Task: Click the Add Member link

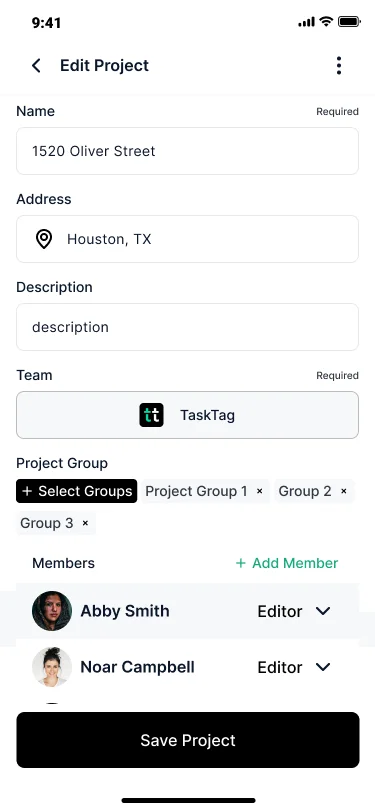Action: click(286, 563)
